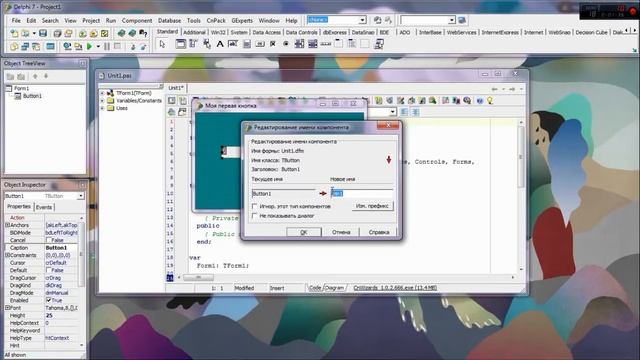The image size is (640, 360).
Task: Check 'Не показывать диалог' checkbox
Action: pyautogui.click(x=254, y=216)
